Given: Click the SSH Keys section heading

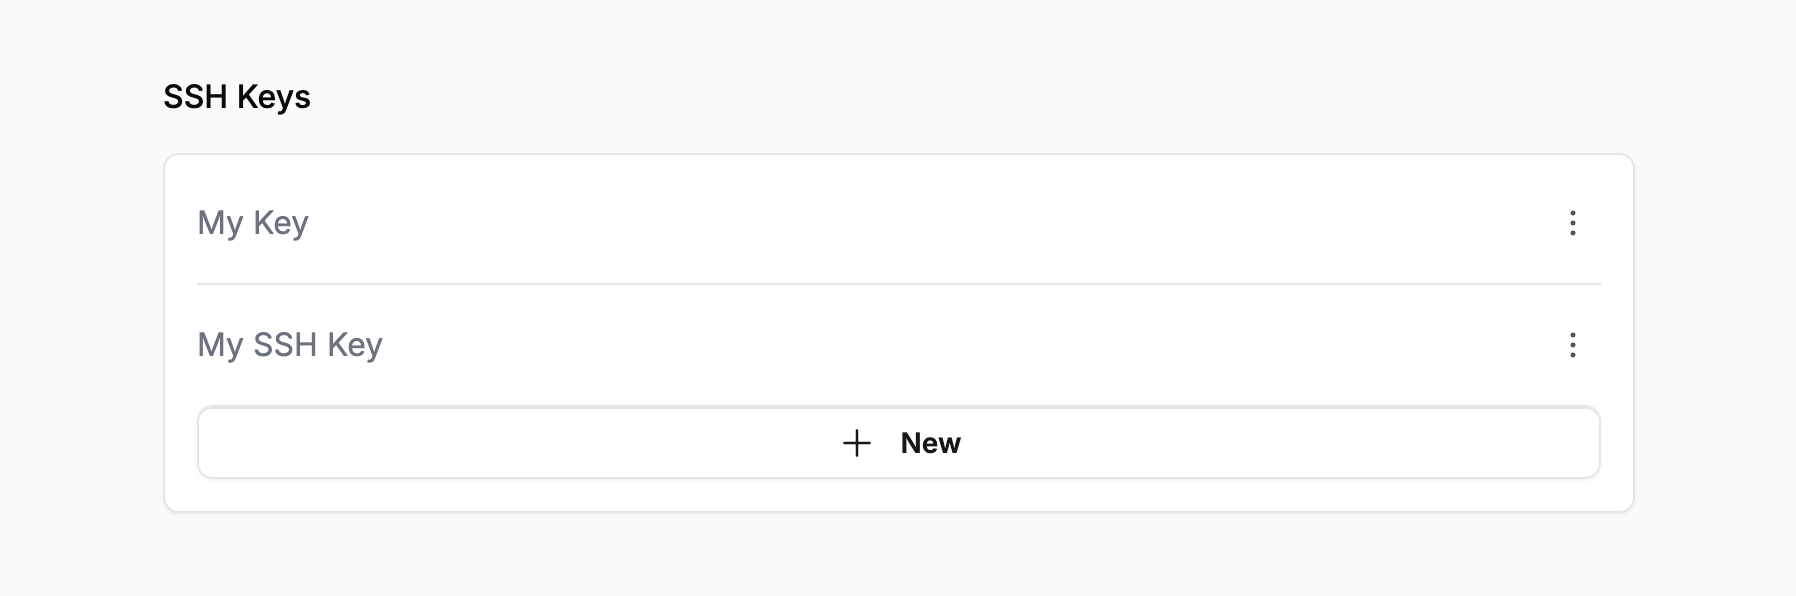Looking at the screenshot, I should pos(237,97).
